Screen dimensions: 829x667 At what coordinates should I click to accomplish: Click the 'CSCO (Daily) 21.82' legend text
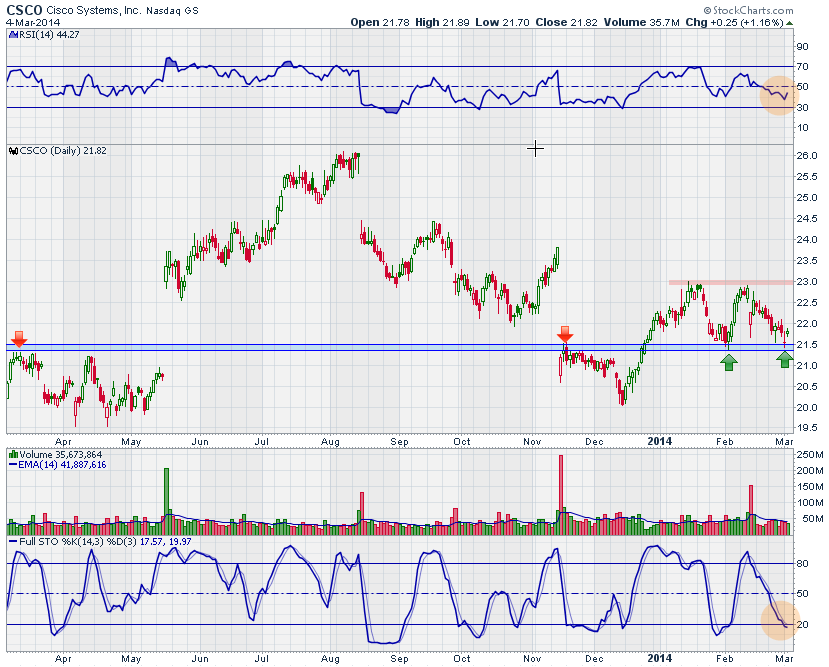pos(63,151)
